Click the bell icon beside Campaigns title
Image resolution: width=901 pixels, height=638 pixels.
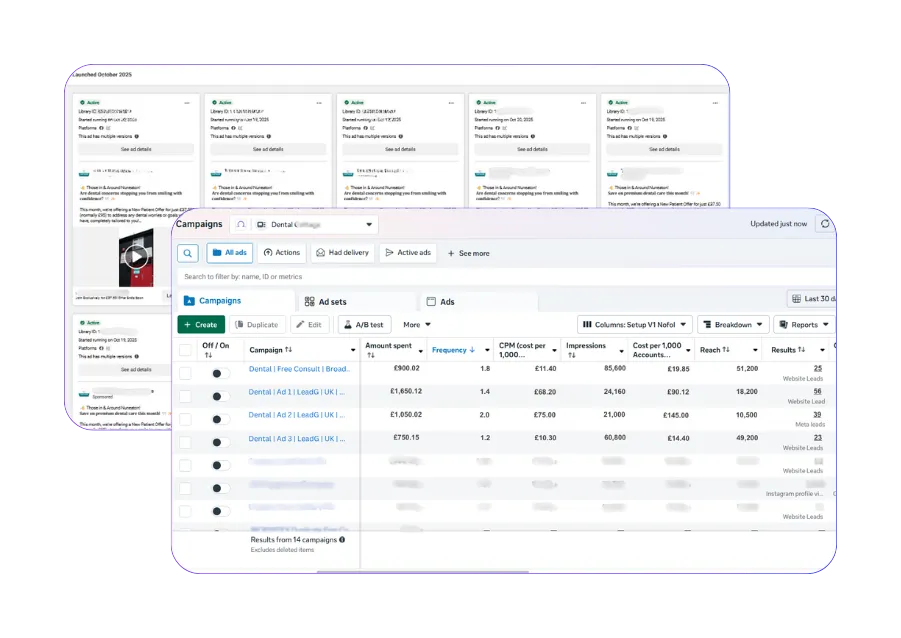tap(241, 224)
